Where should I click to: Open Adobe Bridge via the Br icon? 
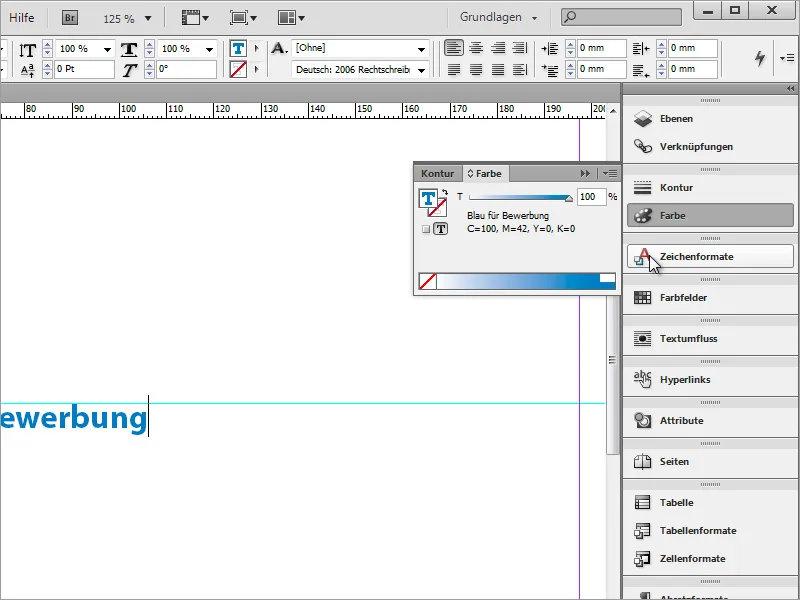tap(70, 18)
